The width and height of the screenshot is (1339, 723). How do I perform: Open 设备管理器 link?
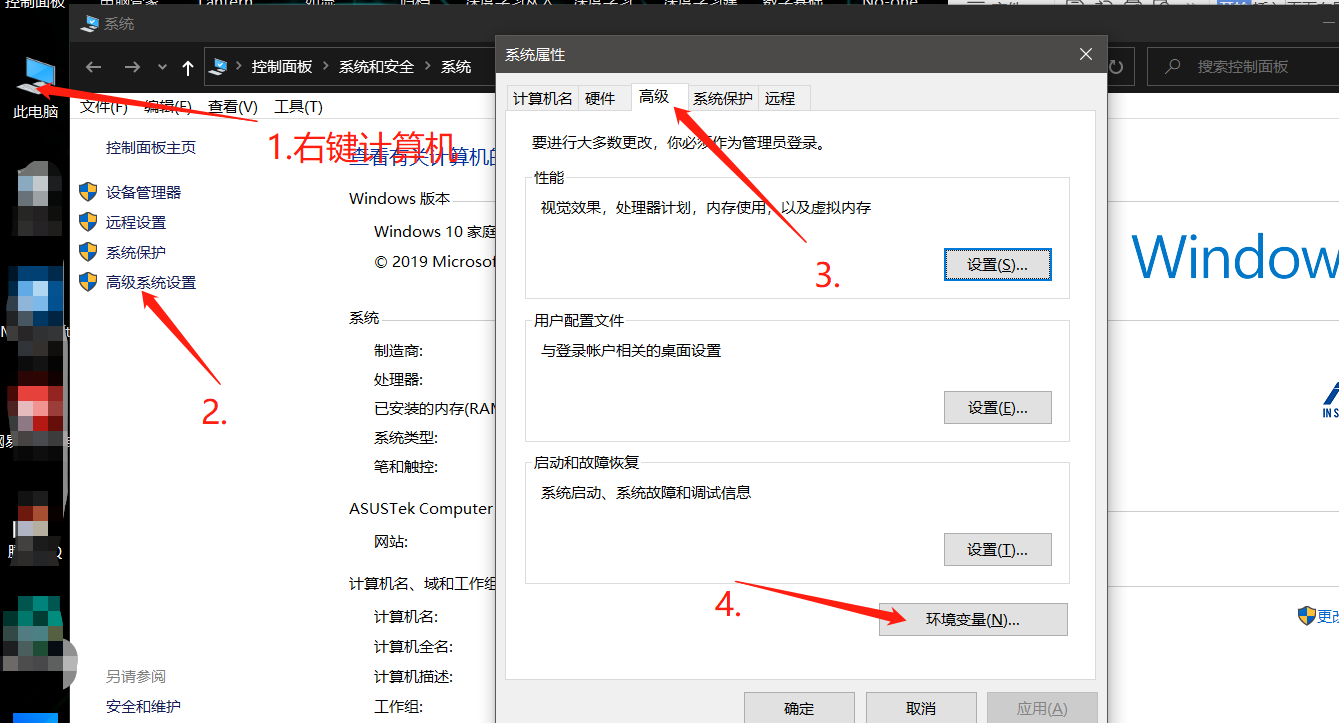coord(144,193)
